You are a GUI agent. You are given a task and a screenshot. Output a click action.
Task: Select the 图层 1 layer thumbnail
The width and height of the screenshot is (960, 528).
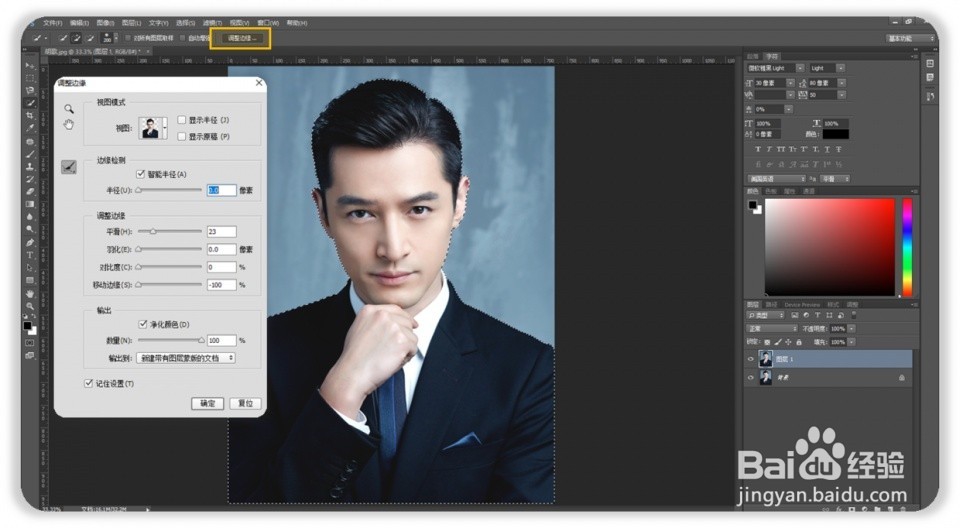[x=766, y=359]
